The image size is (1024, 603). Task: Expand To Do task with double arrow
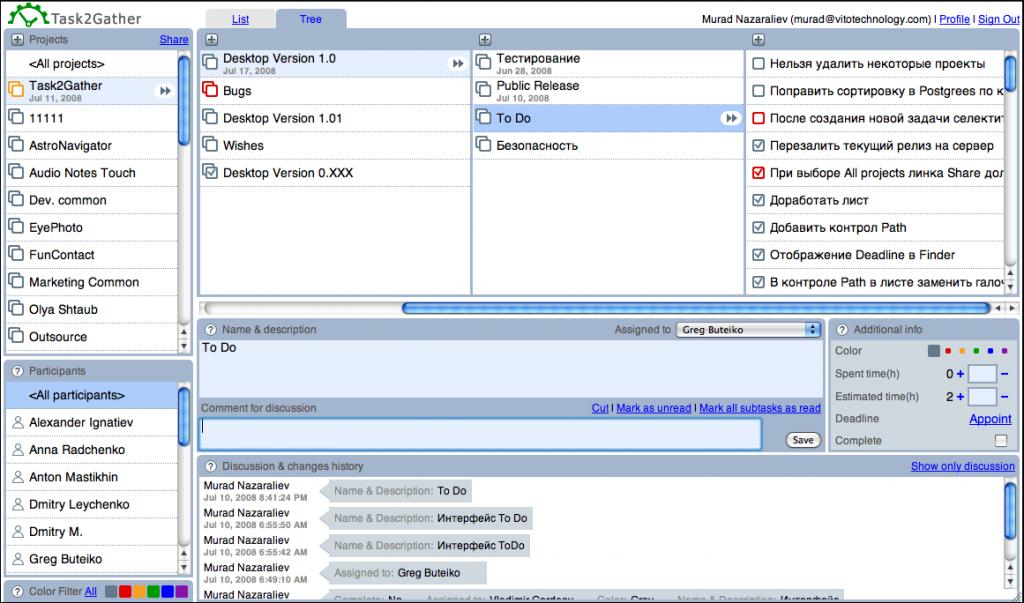(731, 118)
